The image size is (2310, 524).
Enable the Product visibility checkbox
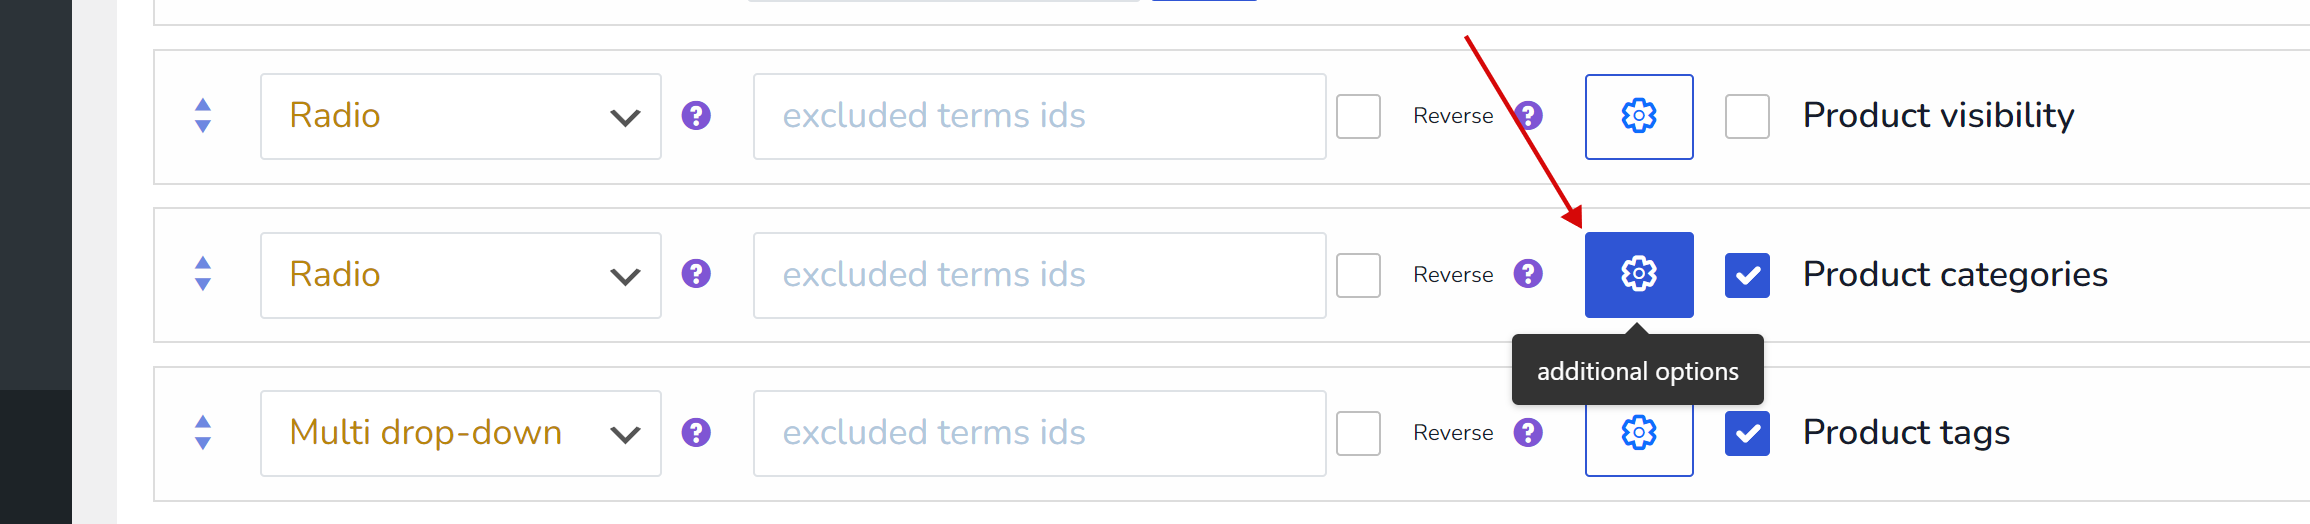coord(1747,116)
